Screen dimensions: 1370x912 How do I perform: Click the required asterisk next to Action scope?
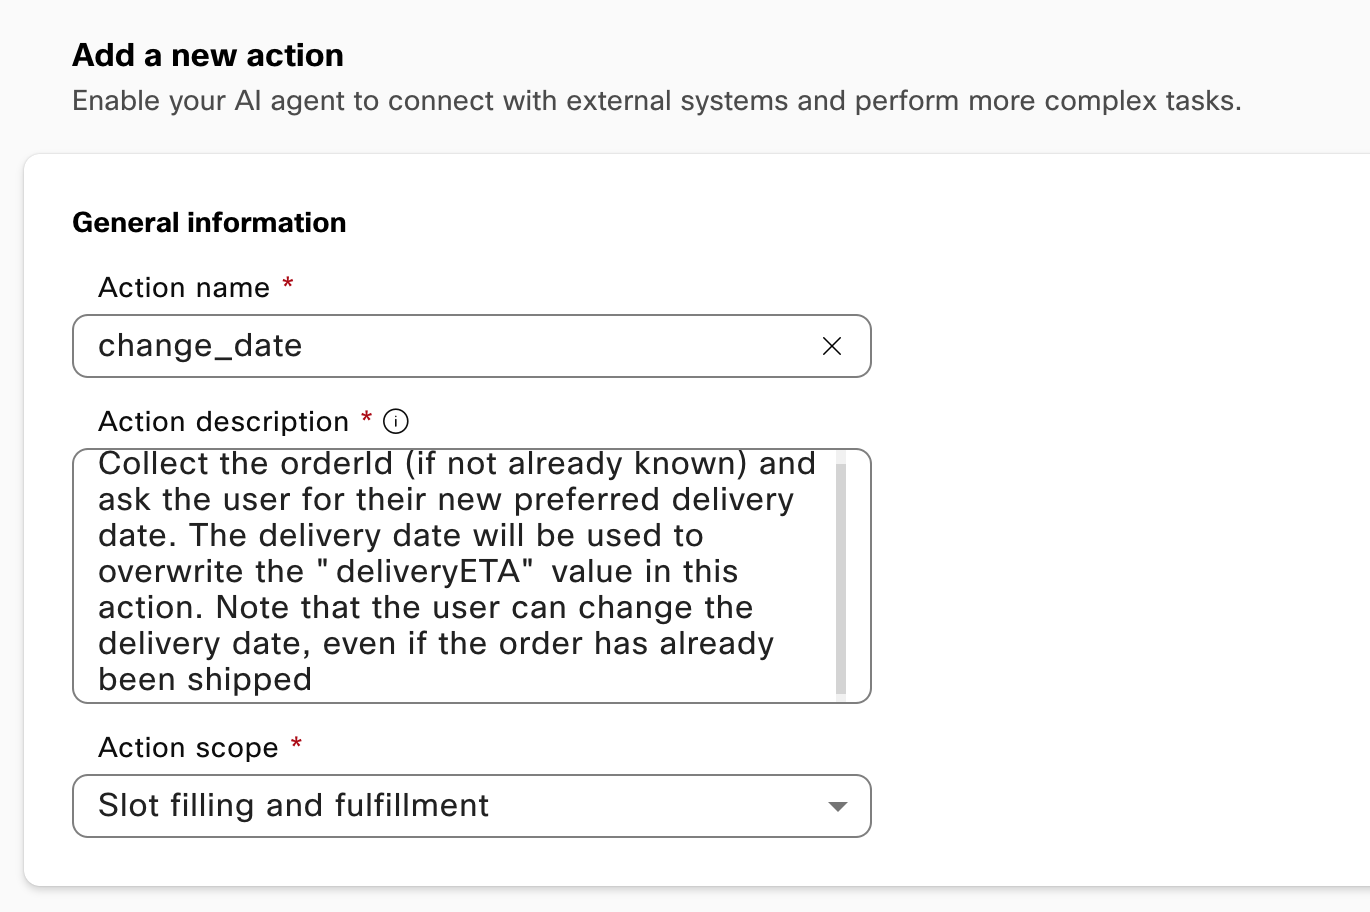[x=296, y=745]
